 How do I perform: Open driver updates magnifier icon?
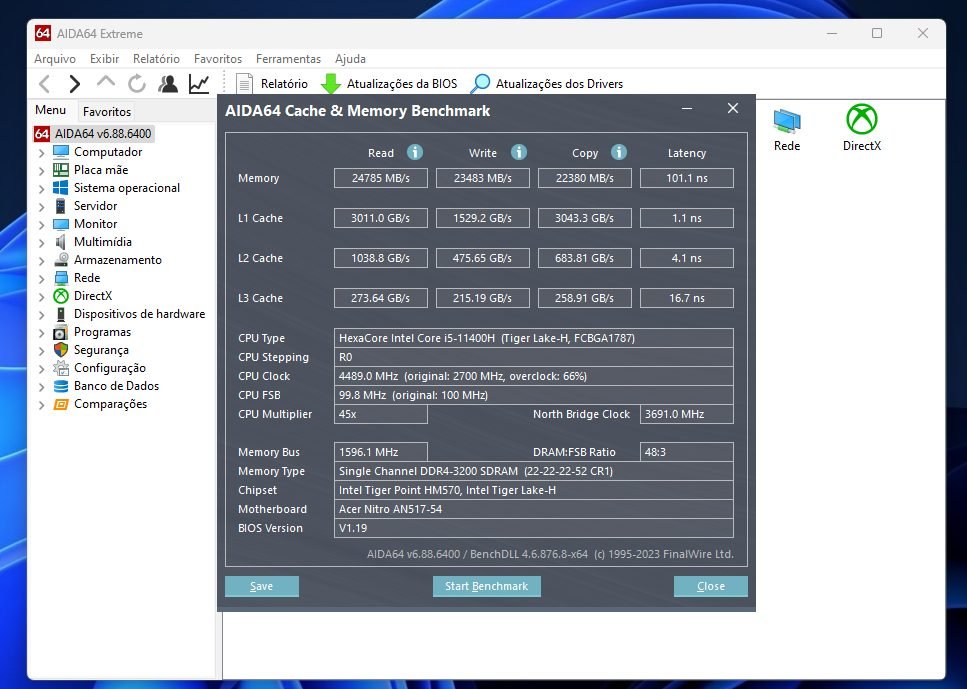(481, 84)
